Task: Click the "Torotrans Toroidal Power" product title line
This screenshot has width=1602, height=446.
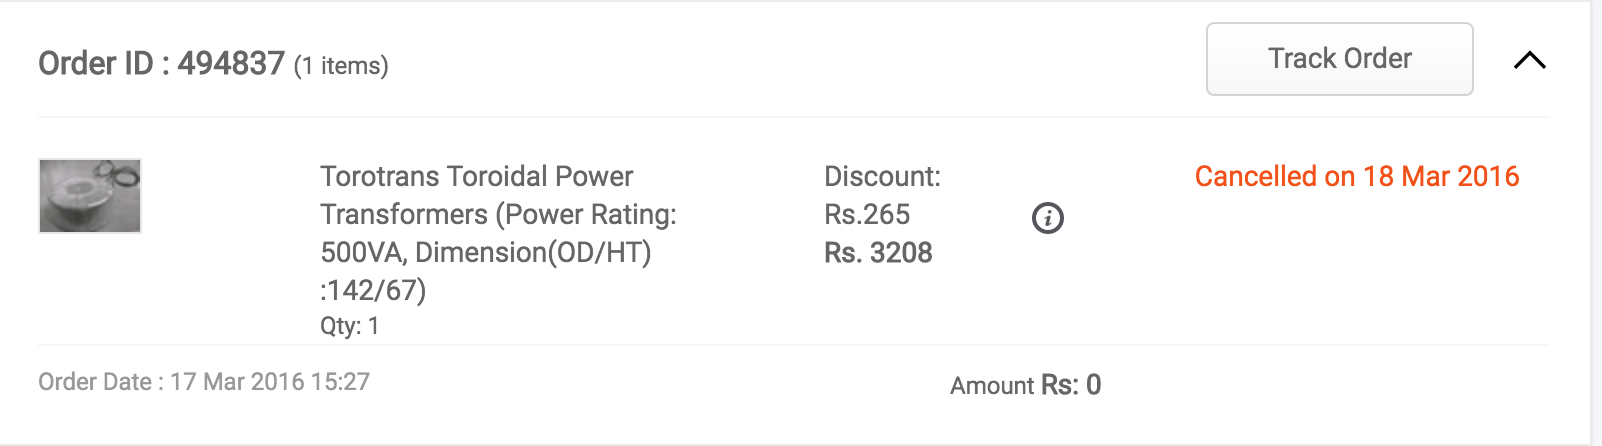Action: 476,177
